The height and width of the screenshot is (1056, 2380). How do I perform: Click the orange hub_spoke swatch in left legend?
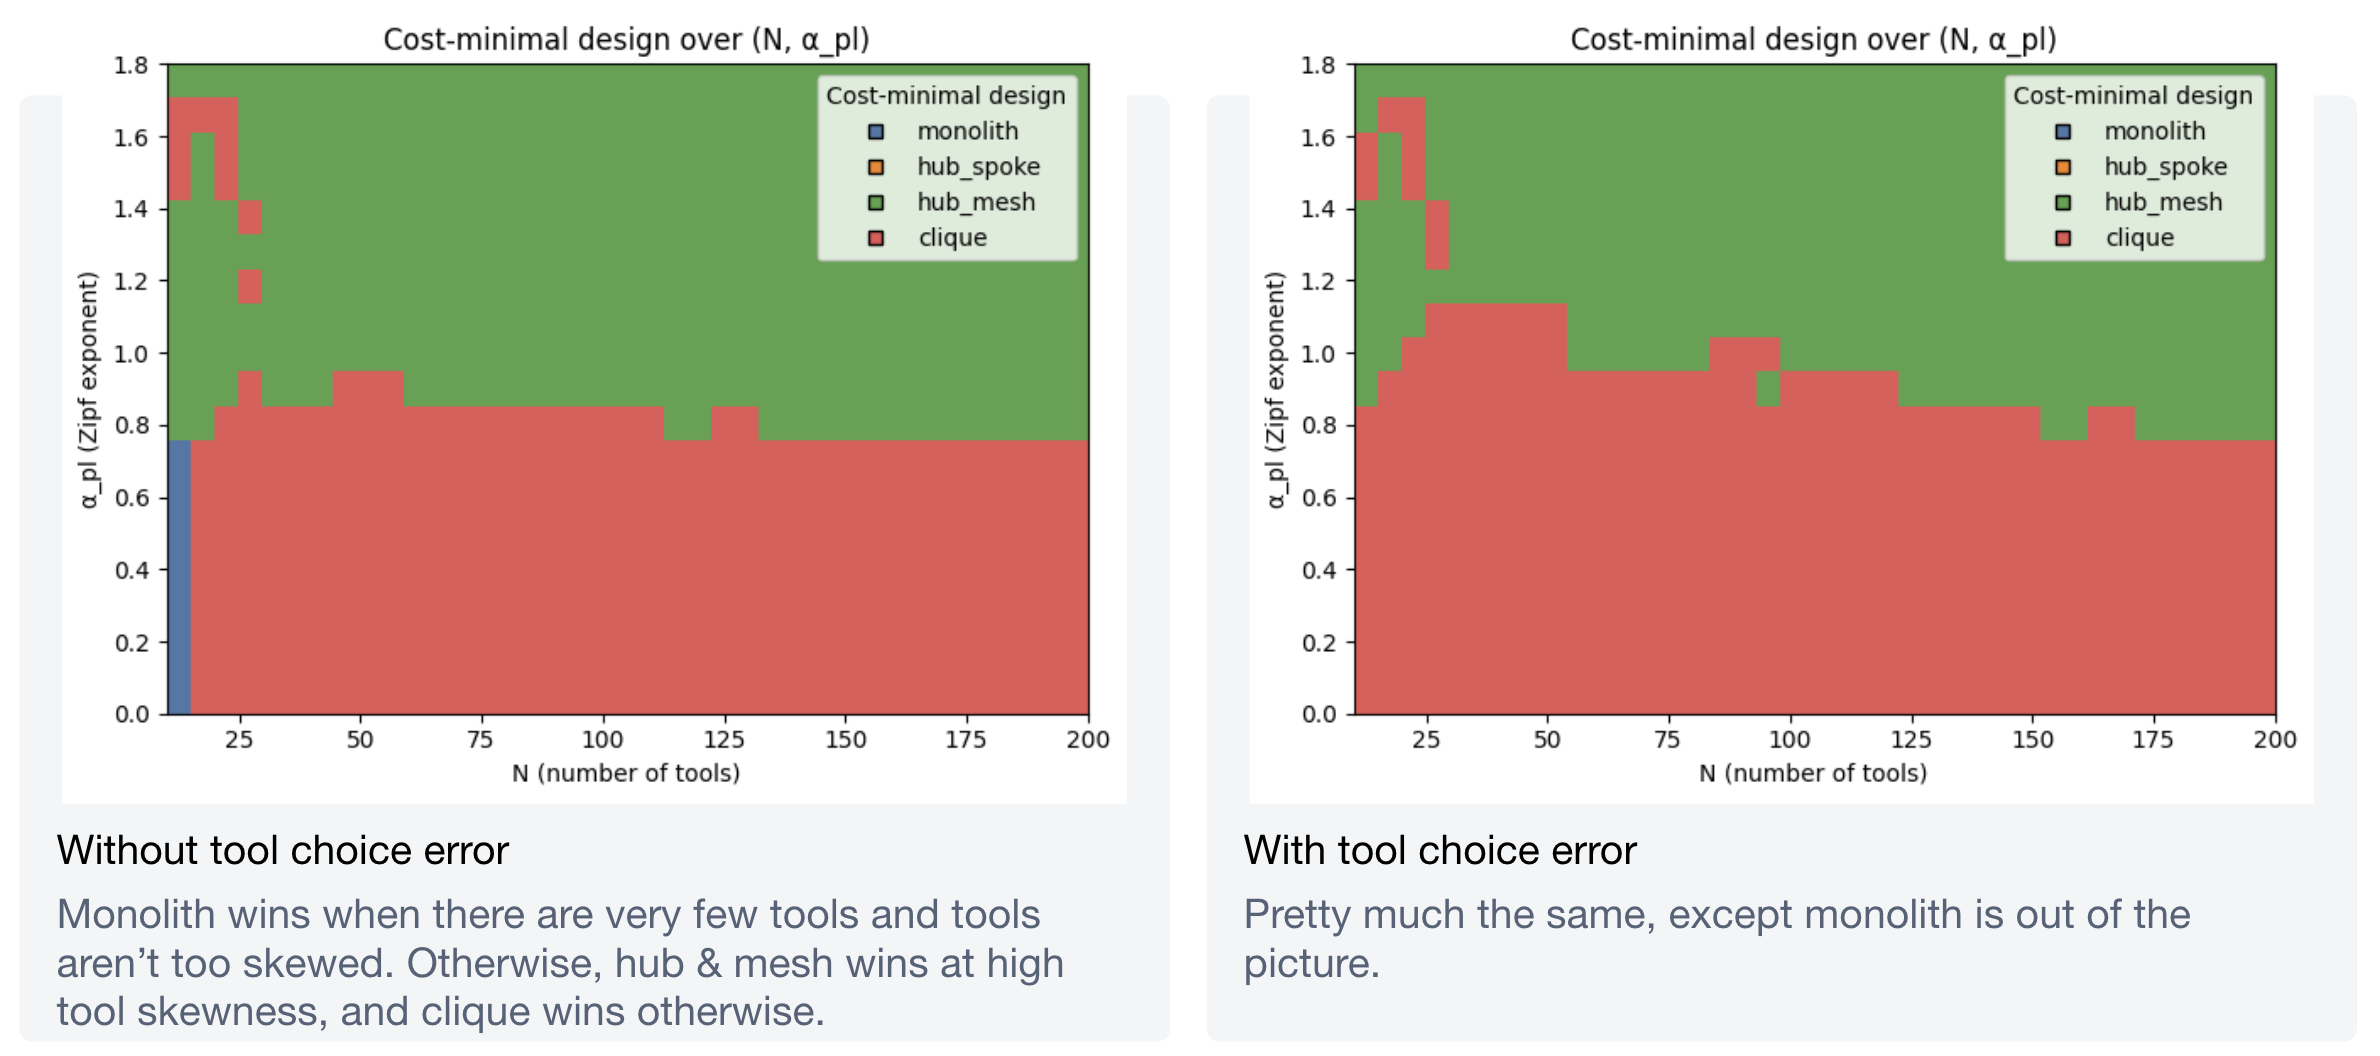tap(876, 167)
